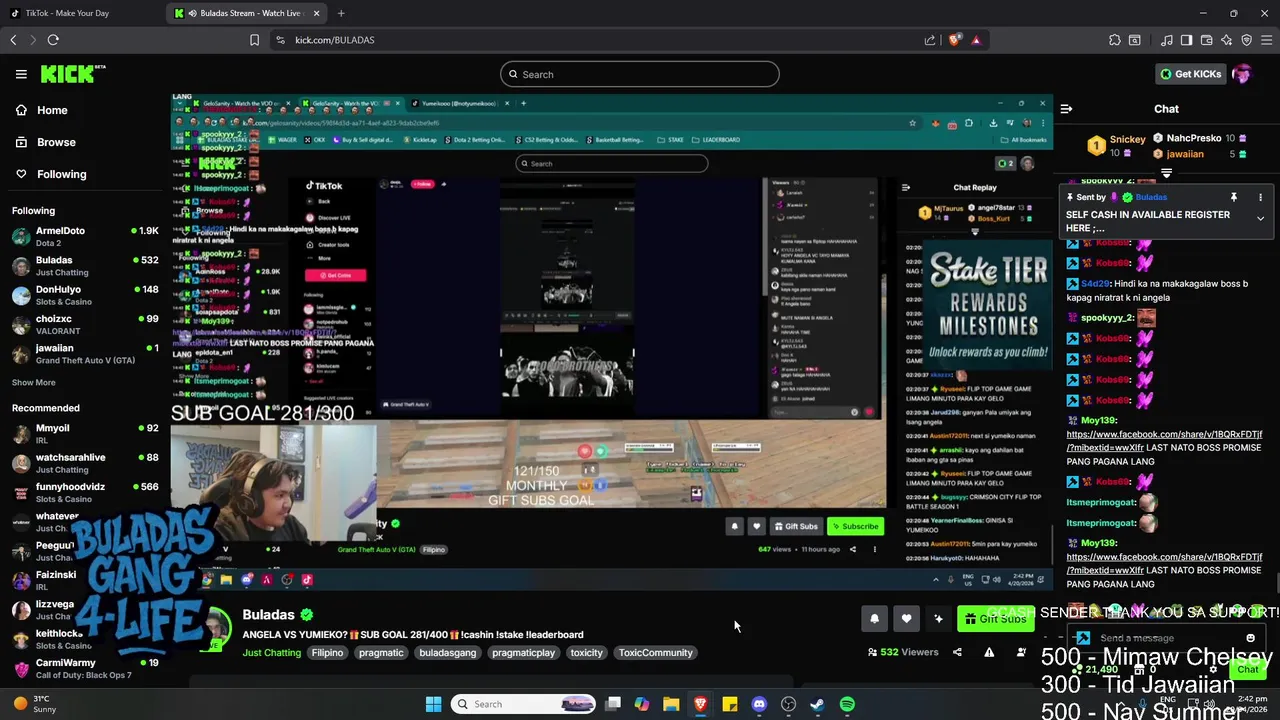Click the Gift Subs button
Screen dimensions: 1280x720
pos(995,619)
